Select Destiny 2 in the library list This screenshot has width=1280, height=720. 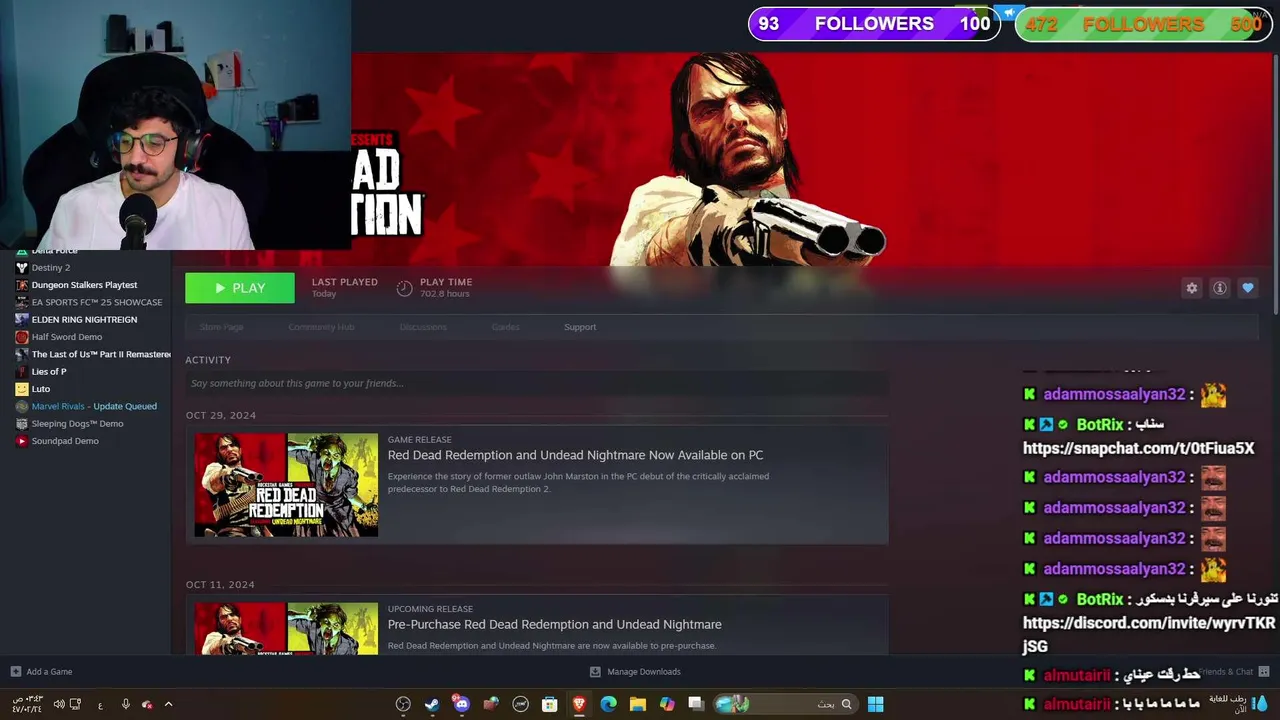pos(50,268)
